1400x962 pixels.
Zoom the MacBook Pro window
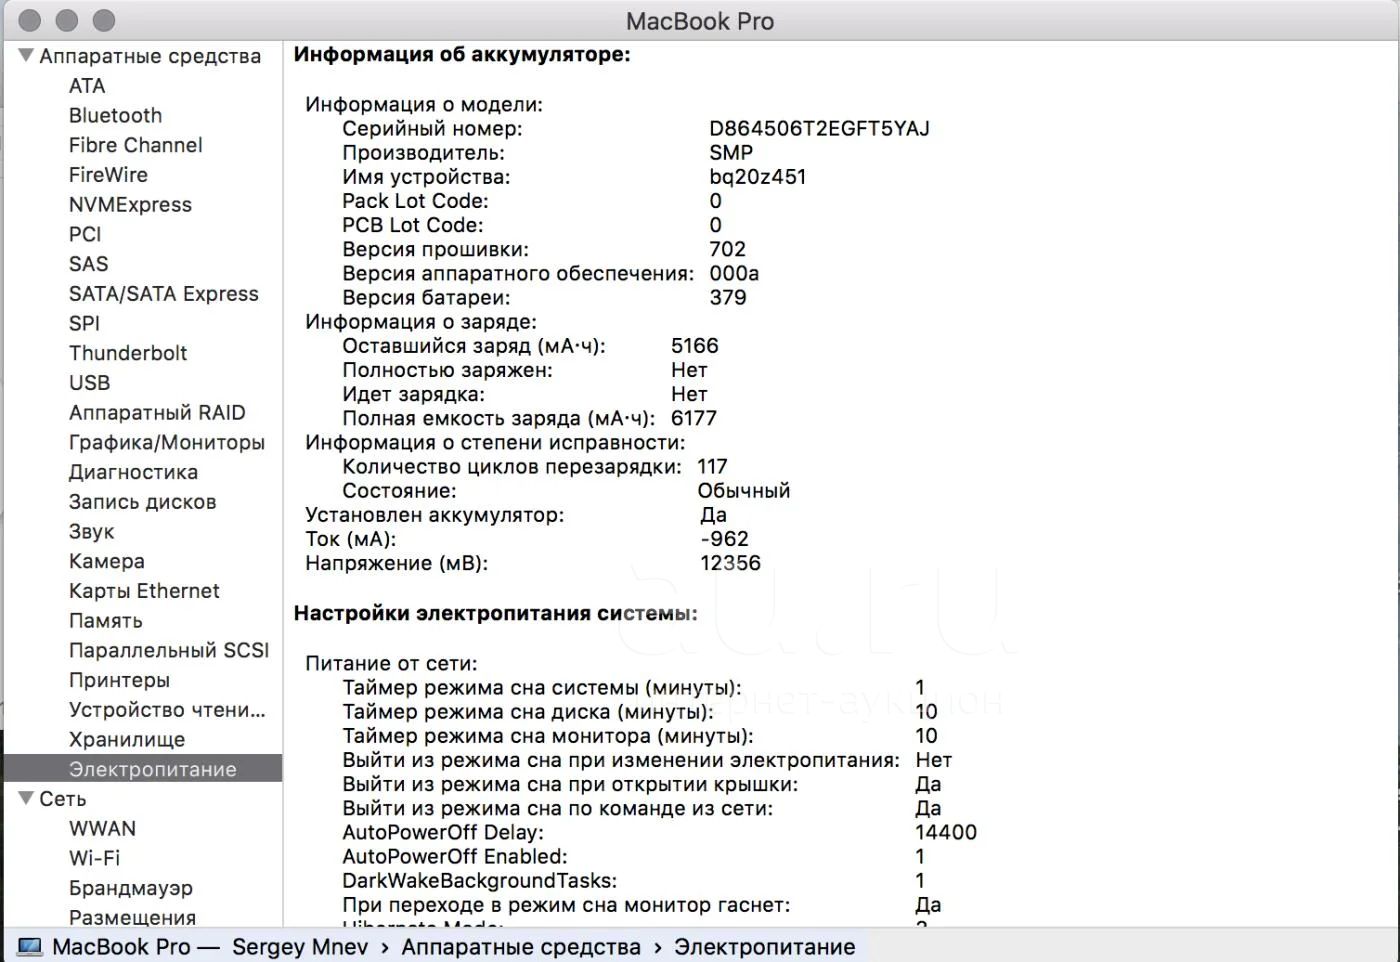[104, 20]
